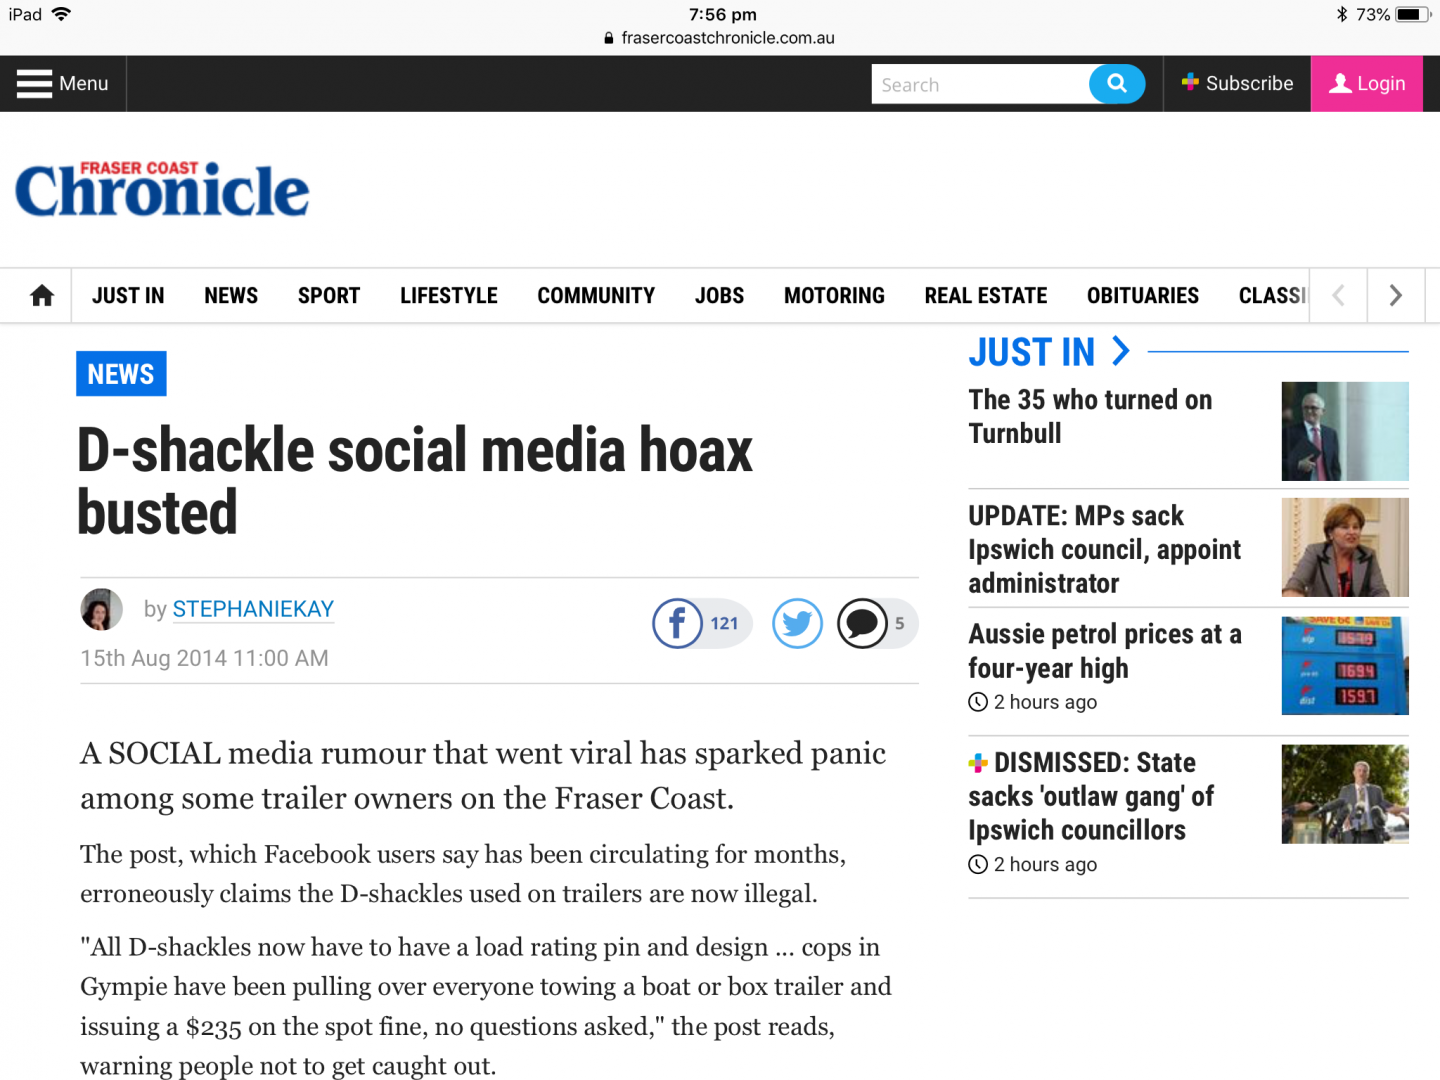Expand the Just In section chevron
The image size is (1440, 1080).
(x=1121, y=351)
